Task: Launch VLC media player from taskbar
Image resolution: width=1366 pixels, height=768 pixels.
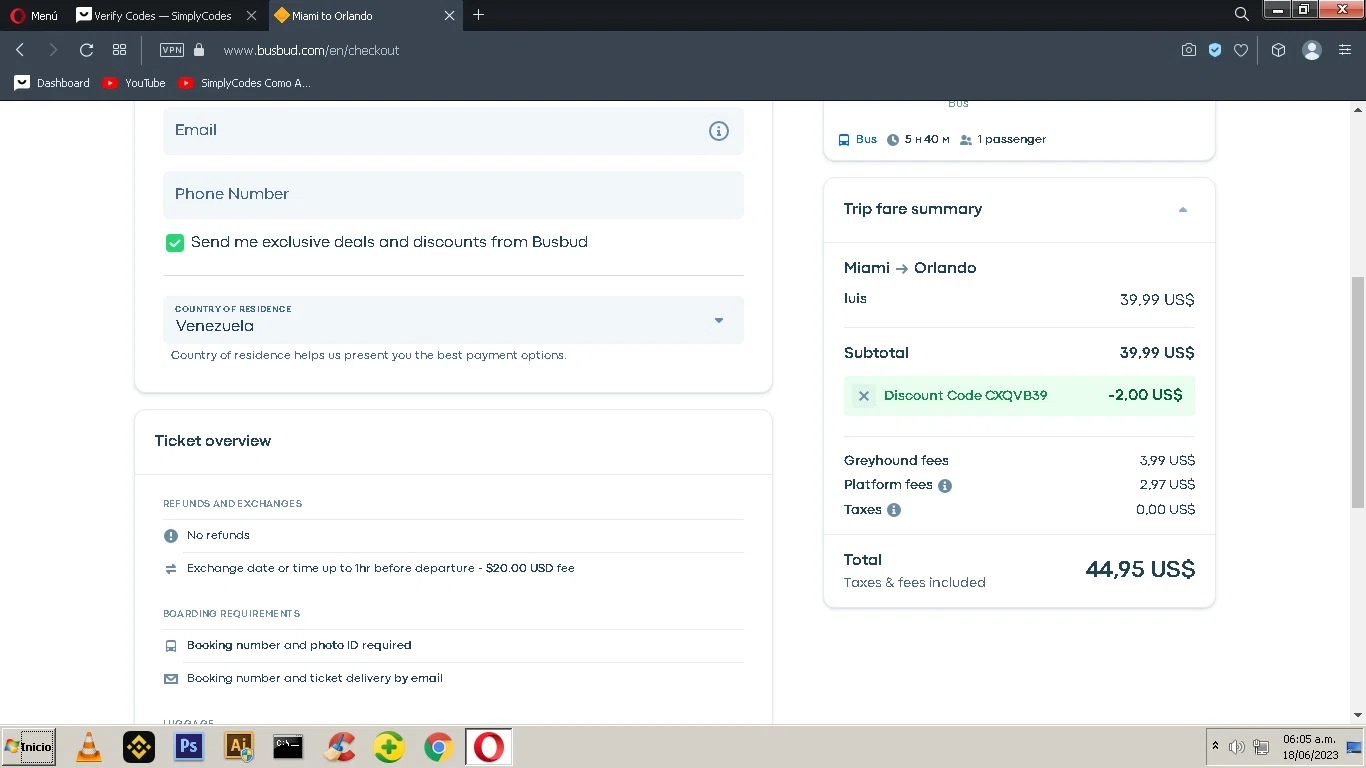Action: [89, 747]
